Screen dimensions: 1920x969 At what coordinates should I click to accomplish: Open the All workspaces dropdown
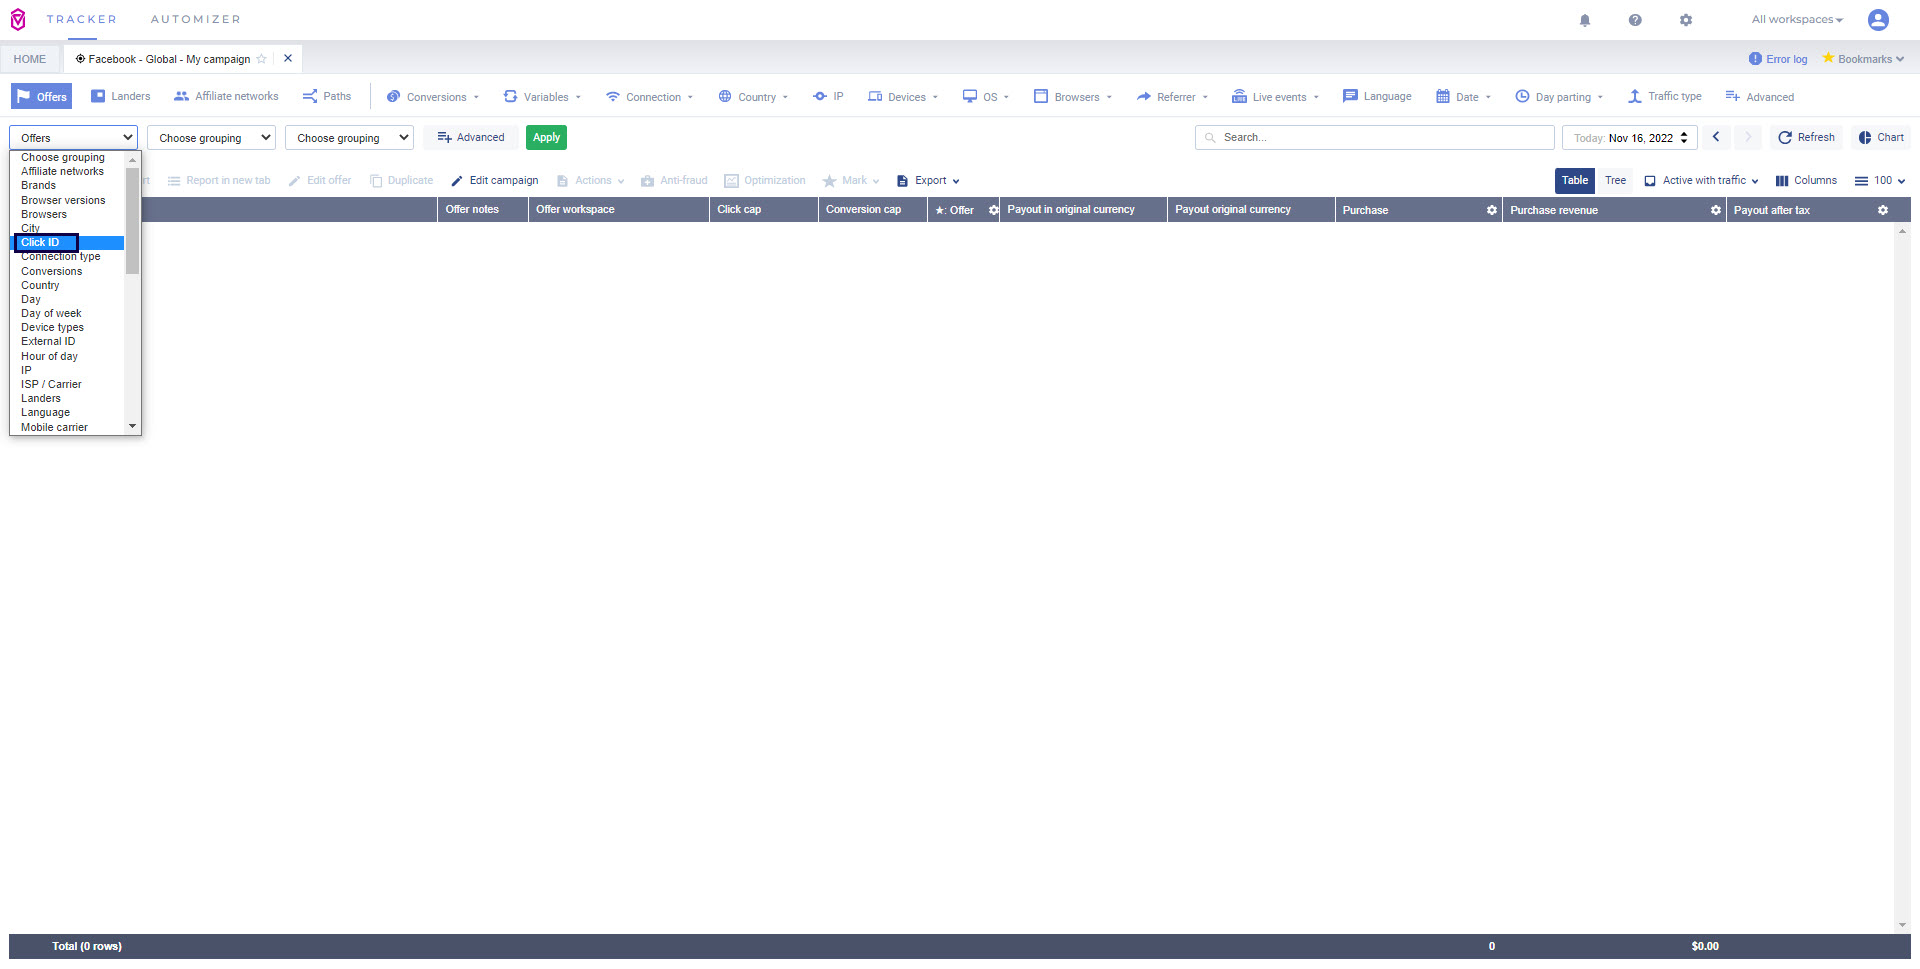(1796, 20)
